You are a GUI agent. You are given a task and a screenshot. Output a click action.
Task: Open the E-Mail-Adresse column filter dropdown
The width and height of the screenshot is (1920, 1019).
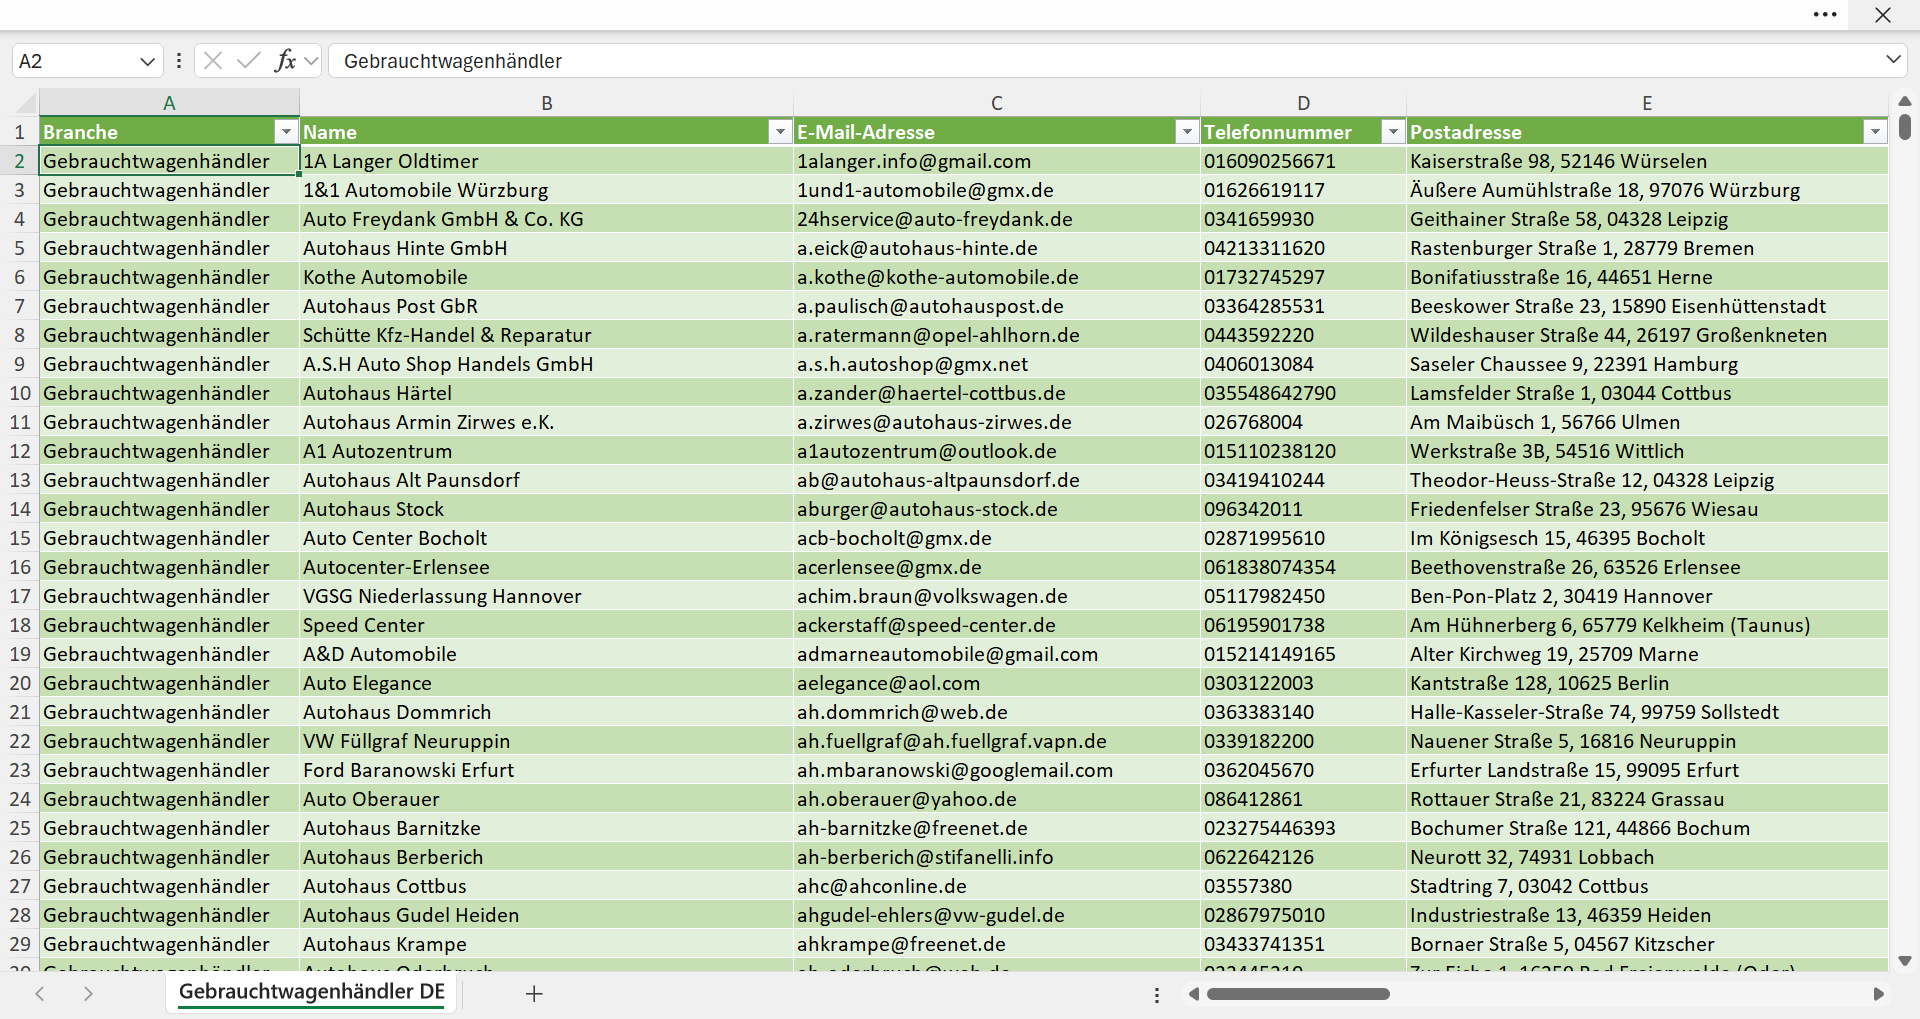pos(1187,132)
